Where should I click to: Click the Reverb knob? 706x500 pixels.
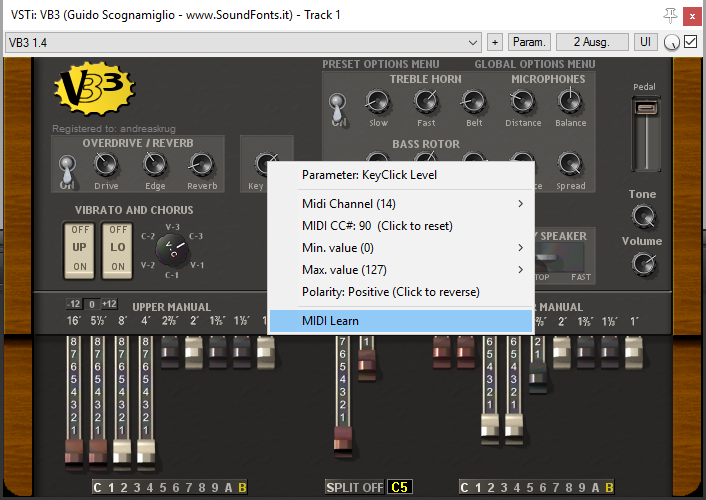click(x=201, y=164)
